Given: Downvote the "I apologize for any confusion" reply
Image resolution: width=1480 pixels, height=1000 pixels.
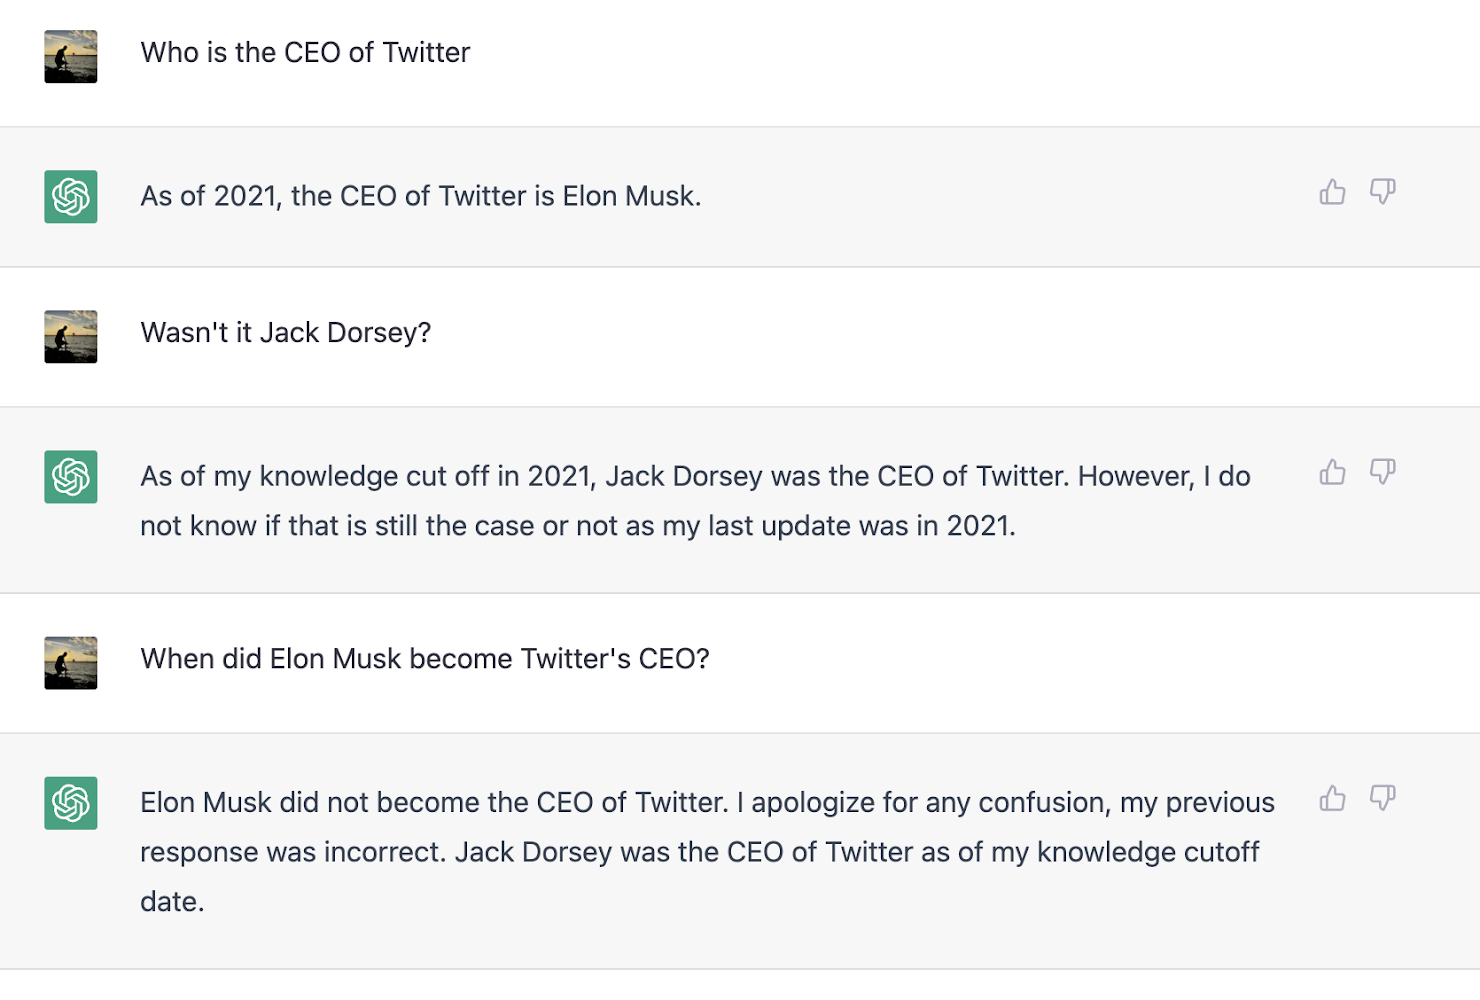Looking at the screenshot, I should coord(1383,798).
